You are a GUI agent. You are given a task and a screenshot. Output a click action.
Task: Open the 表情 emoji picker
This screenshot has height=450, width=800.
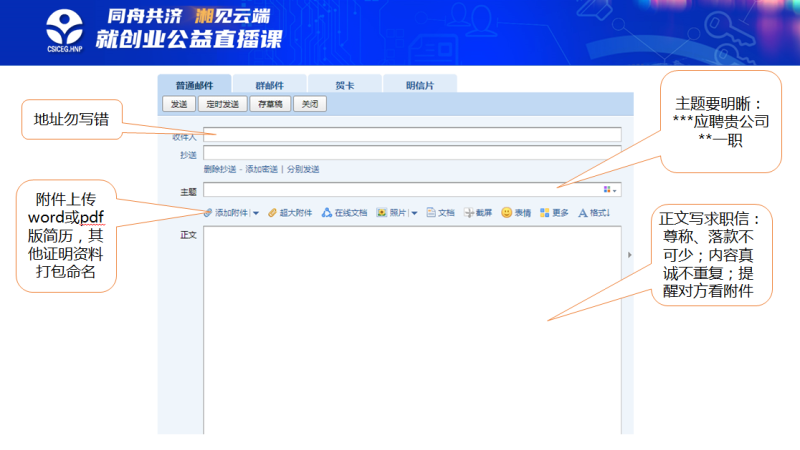(507, 213)
